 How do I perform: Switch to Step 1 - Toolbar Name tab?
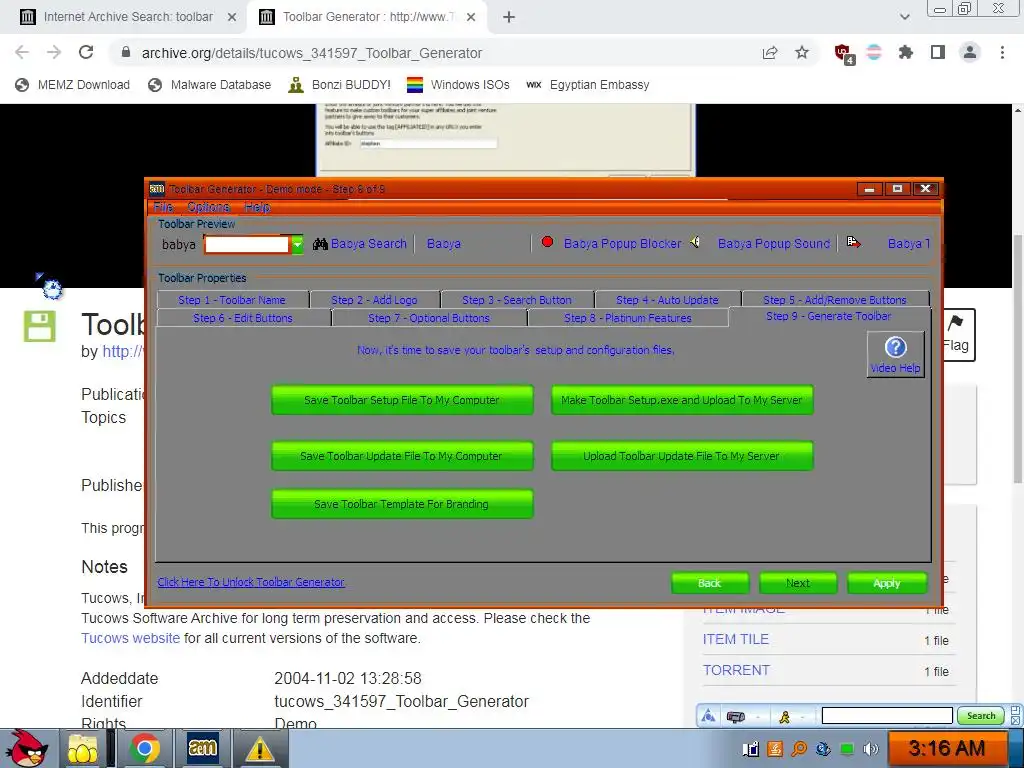(x=232, y=300)
